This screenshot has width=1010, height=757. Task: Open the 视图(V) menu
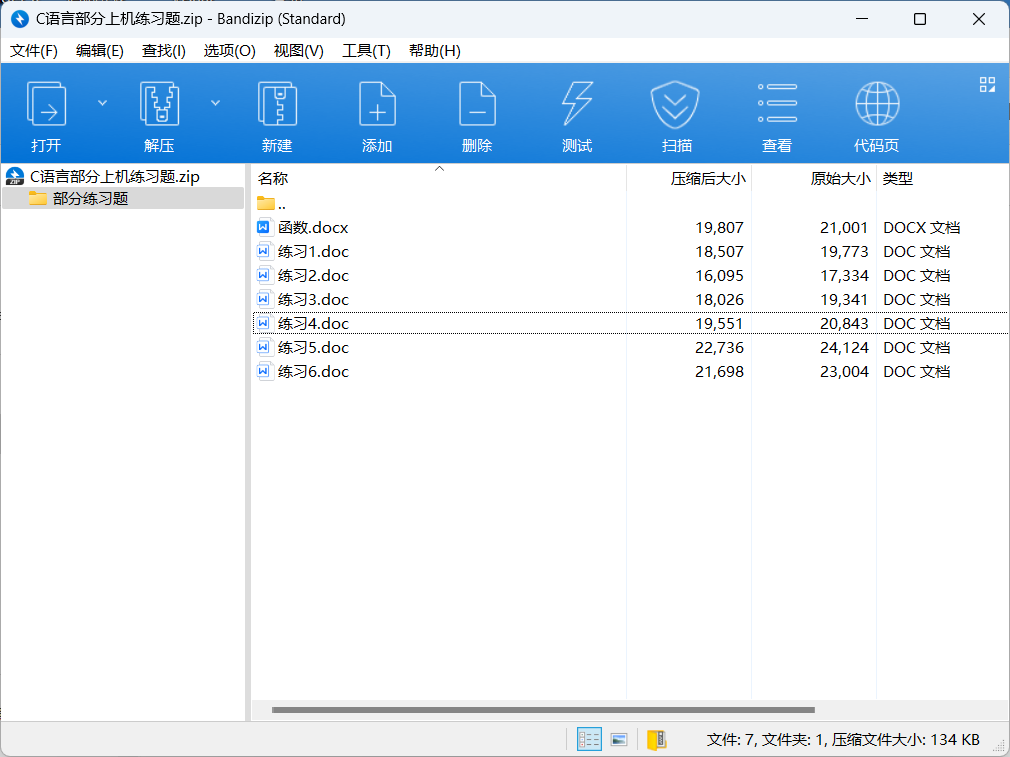click(x=298, y=51)
